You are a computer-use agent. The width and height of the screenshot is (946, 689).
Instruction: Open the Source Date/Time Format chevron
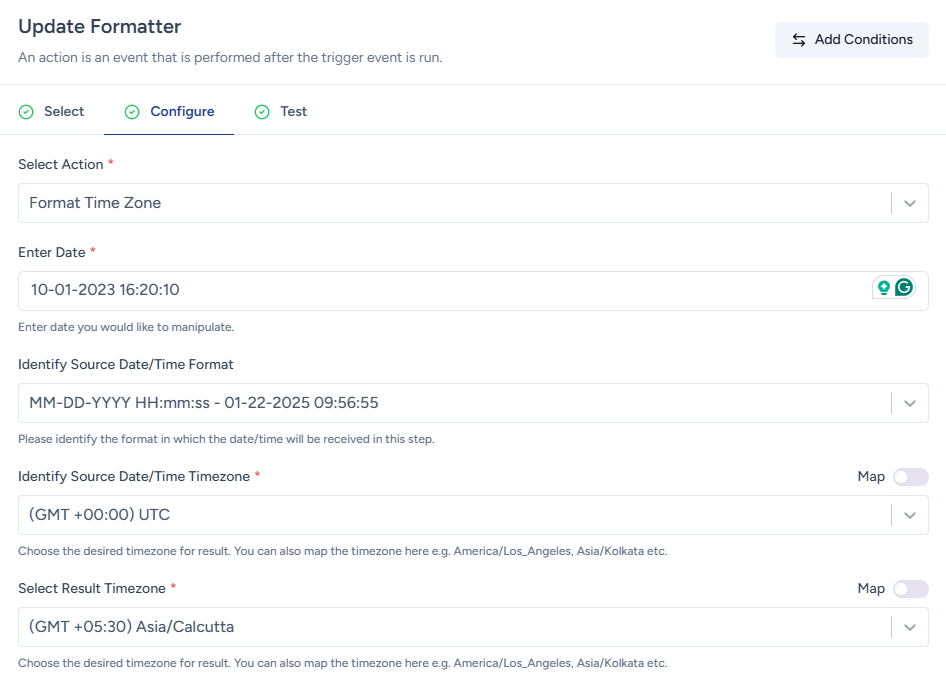(x=909, y=403)
